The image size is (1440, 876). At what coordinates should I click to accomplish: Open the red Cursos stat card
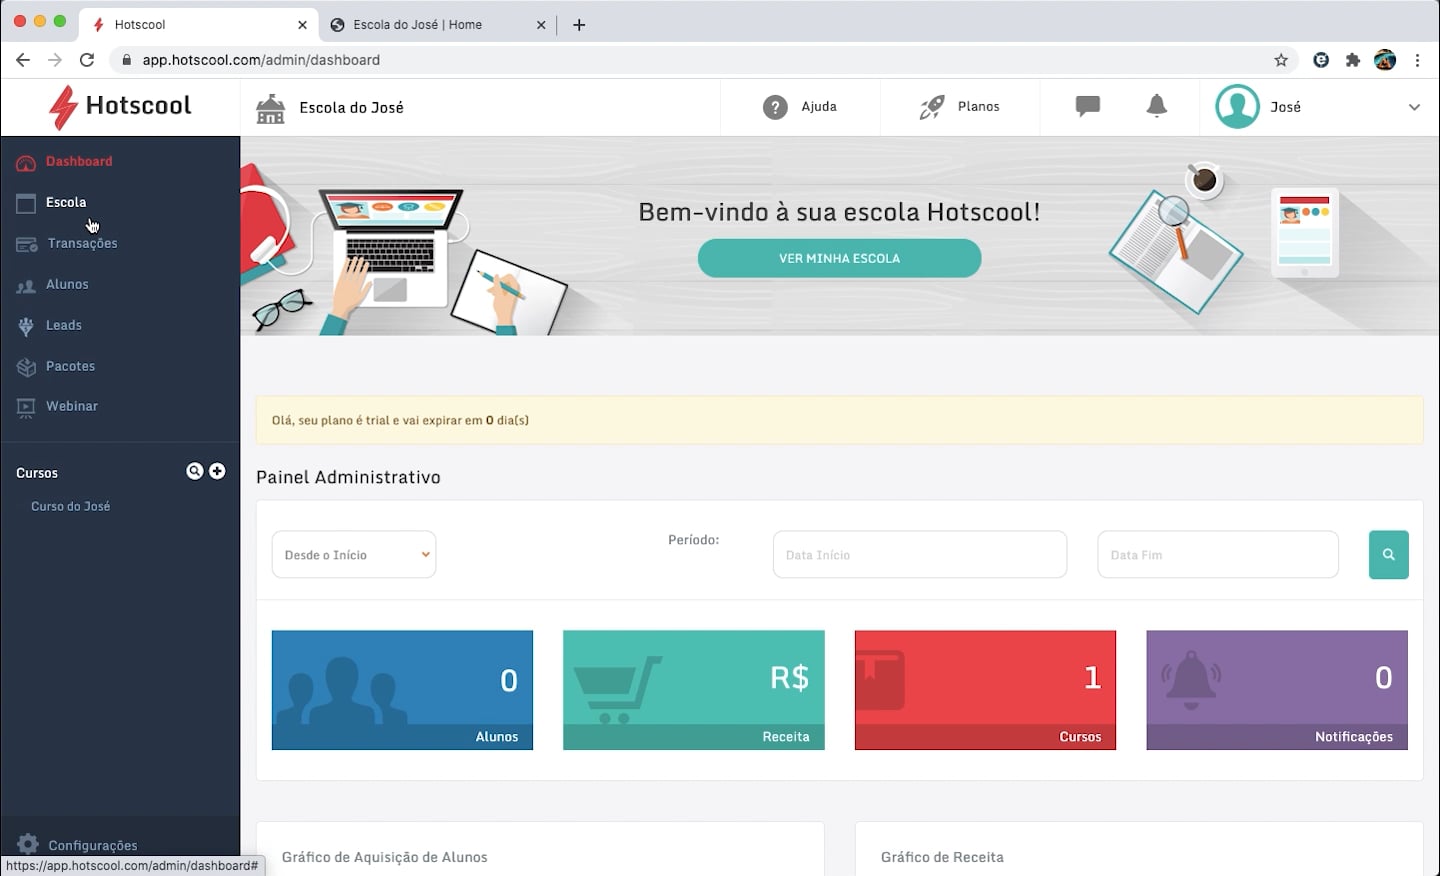pos(985,690)
